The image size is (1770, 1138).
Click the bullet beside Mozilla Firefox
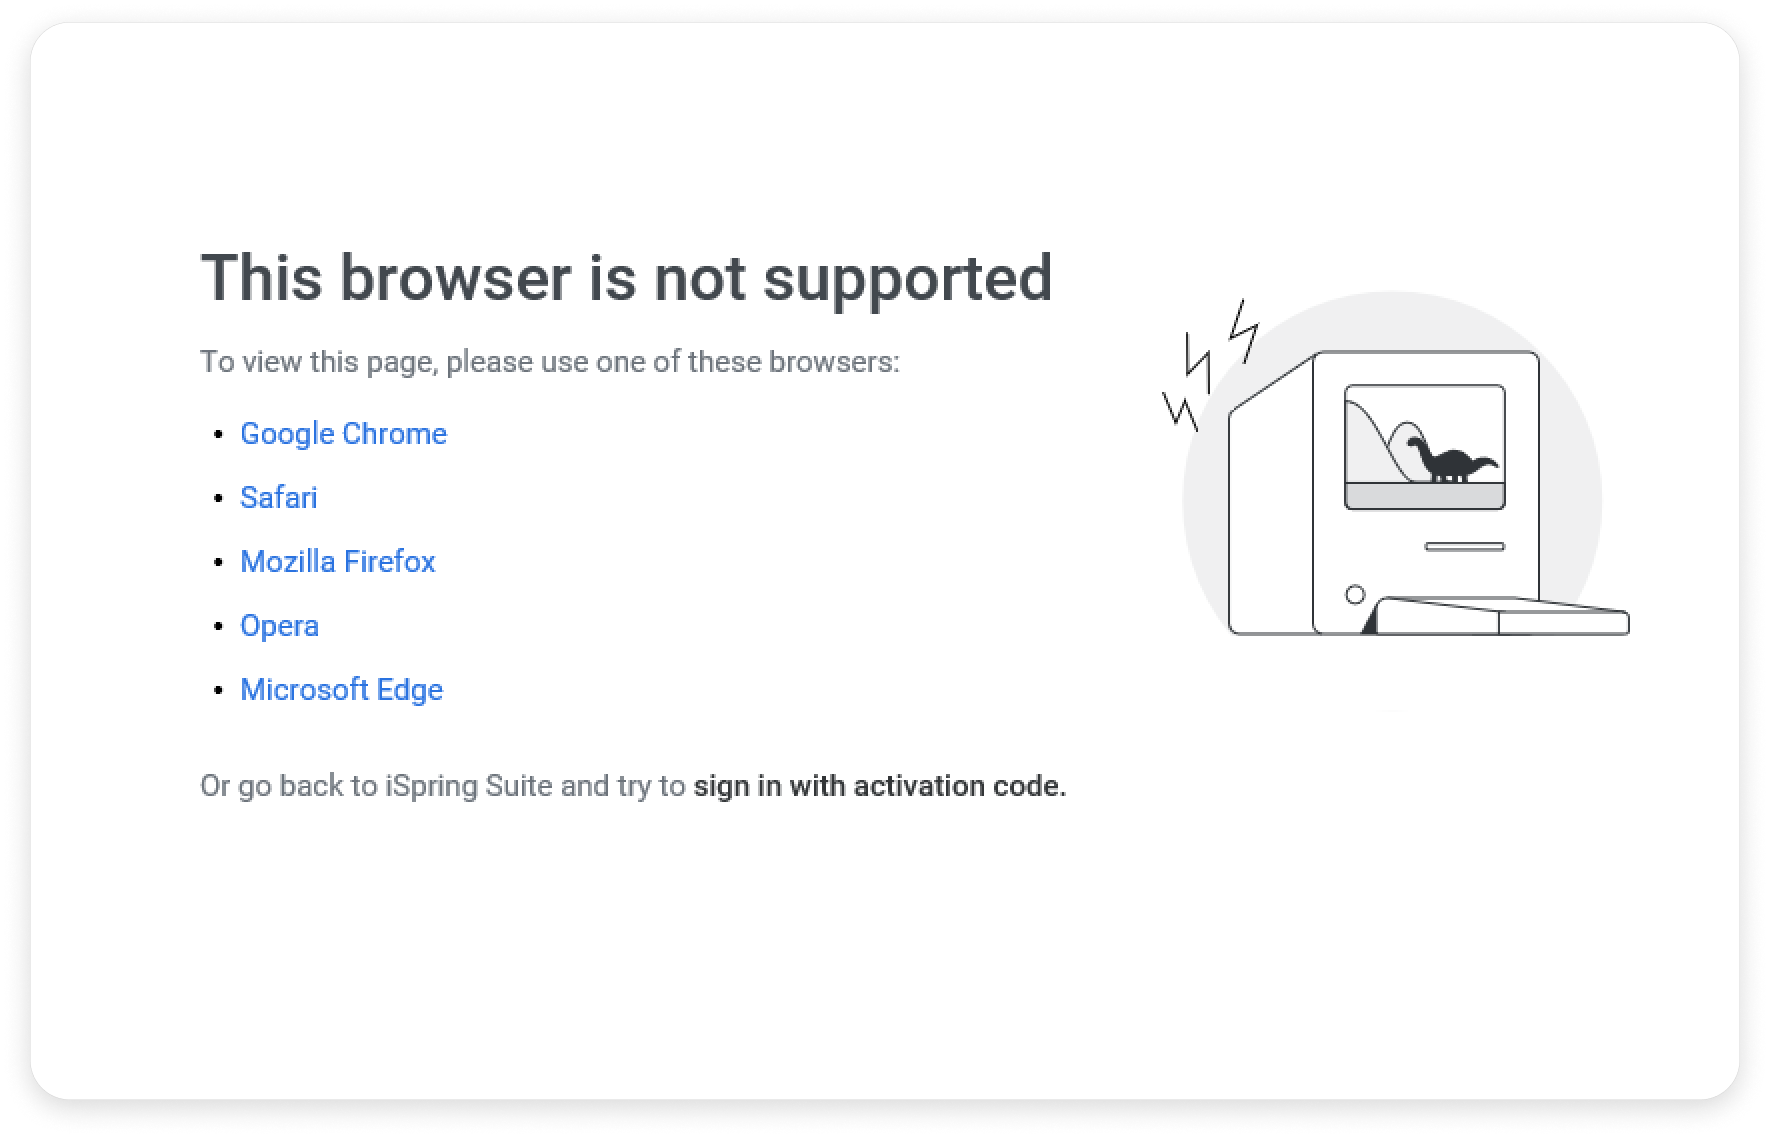[219, 563]
